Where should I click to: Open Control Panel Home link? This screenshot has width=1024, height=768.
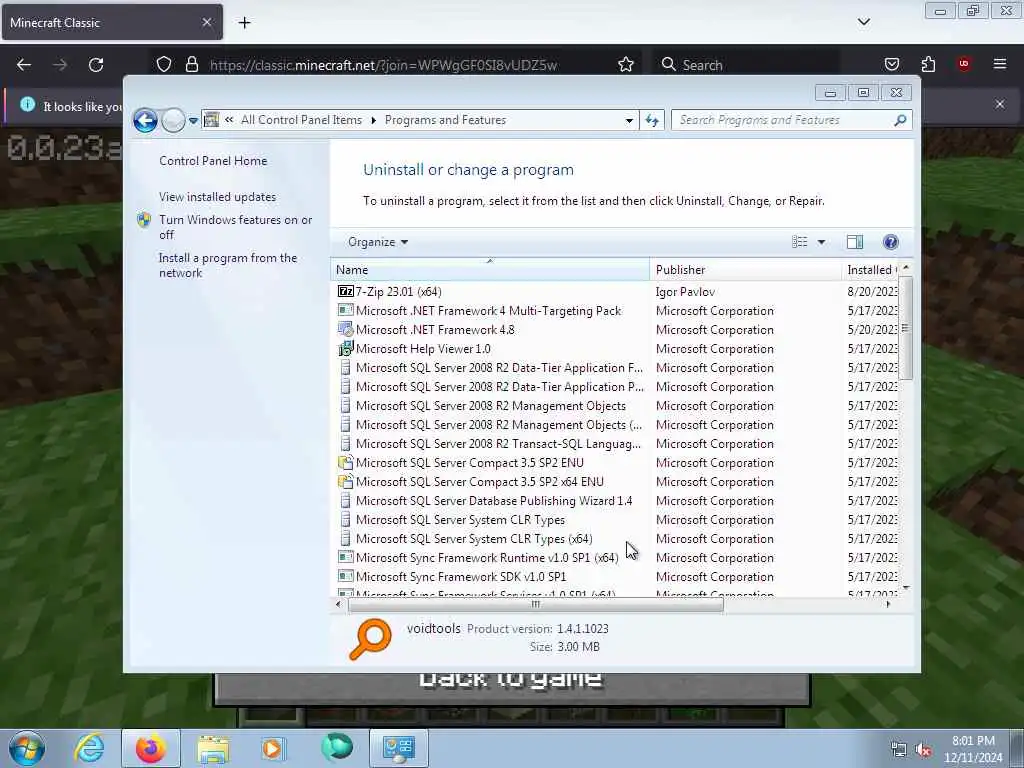tap(213, 161)
